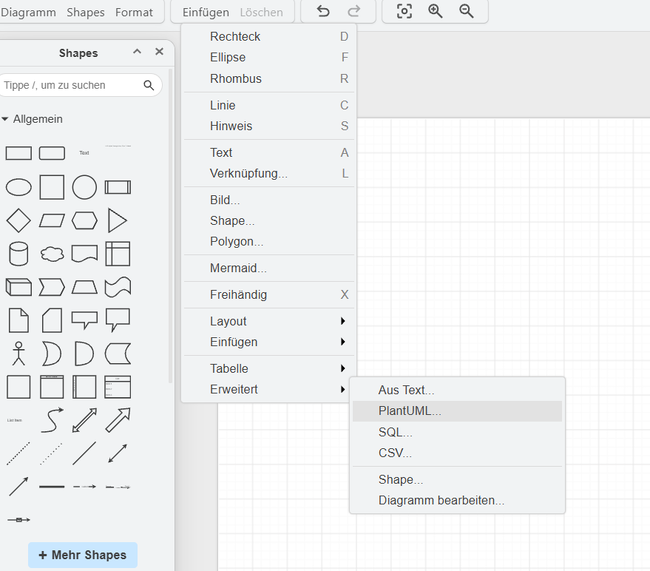The height and width of the screenshot is (571, 650).
Task: Select the dashed line shape
Action: pos(19,453)
